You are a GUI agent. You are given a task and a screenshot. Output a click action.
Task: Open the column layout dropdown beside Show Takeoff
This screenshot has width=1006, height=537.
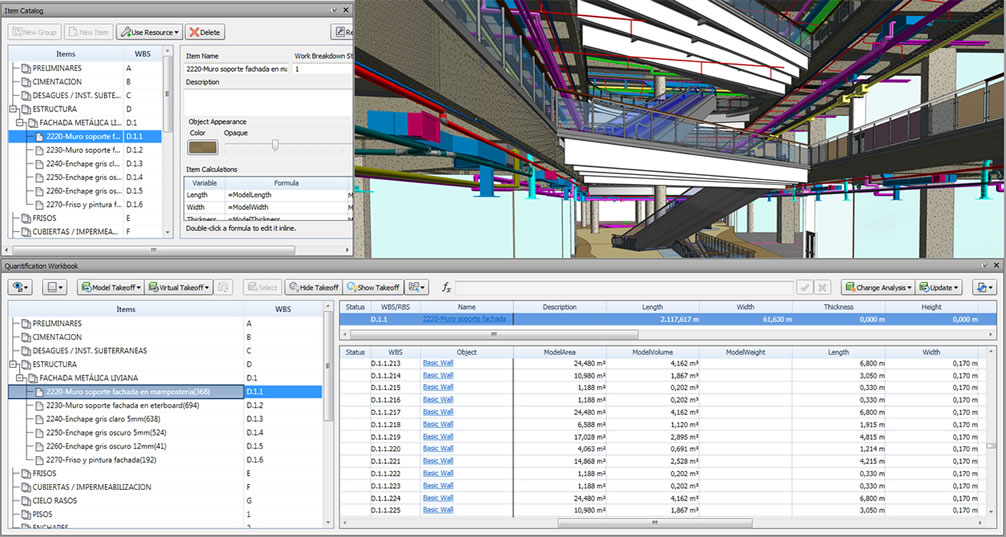pyautogui.click(x=419, y=287)
